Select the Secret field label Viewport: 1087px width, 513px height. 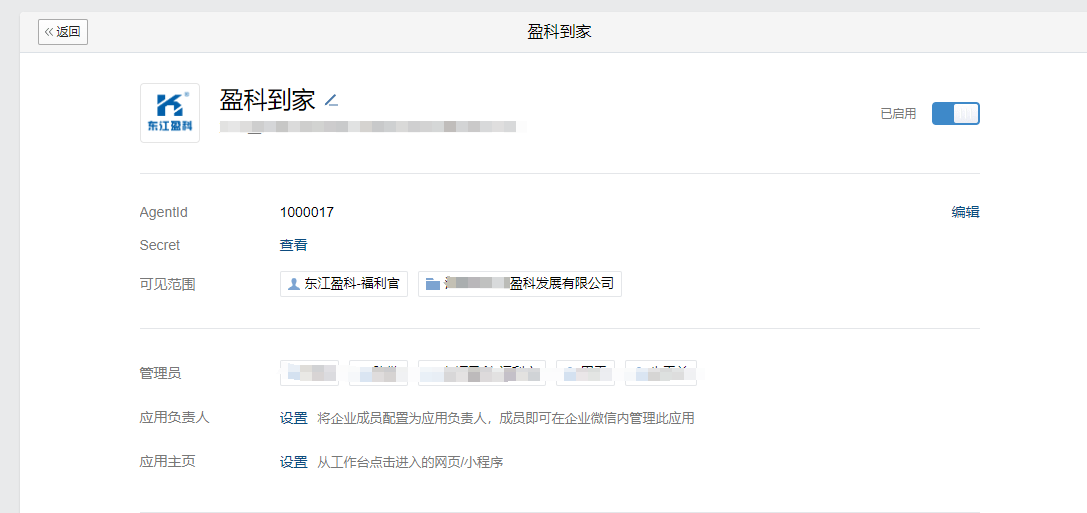(159, 245)
